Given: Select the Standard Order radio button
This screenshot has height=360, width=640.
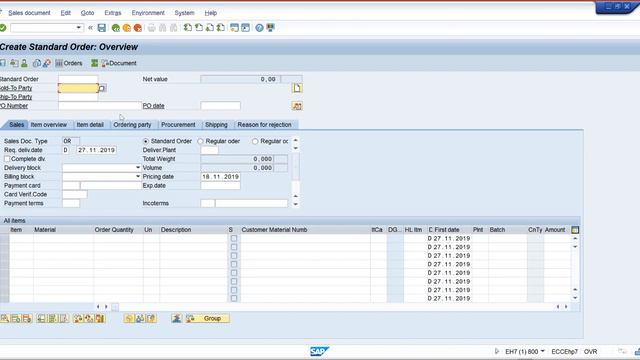Looking at the screenshot, I should tap(146, 141).
